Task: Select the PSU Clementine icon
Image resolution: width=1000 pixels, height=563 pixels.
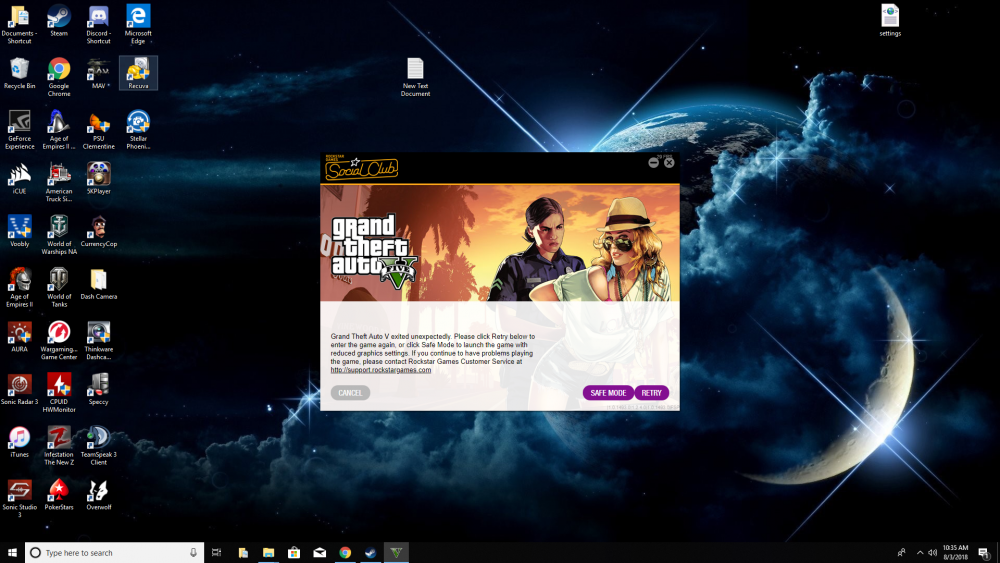Action: click(98, 129)
